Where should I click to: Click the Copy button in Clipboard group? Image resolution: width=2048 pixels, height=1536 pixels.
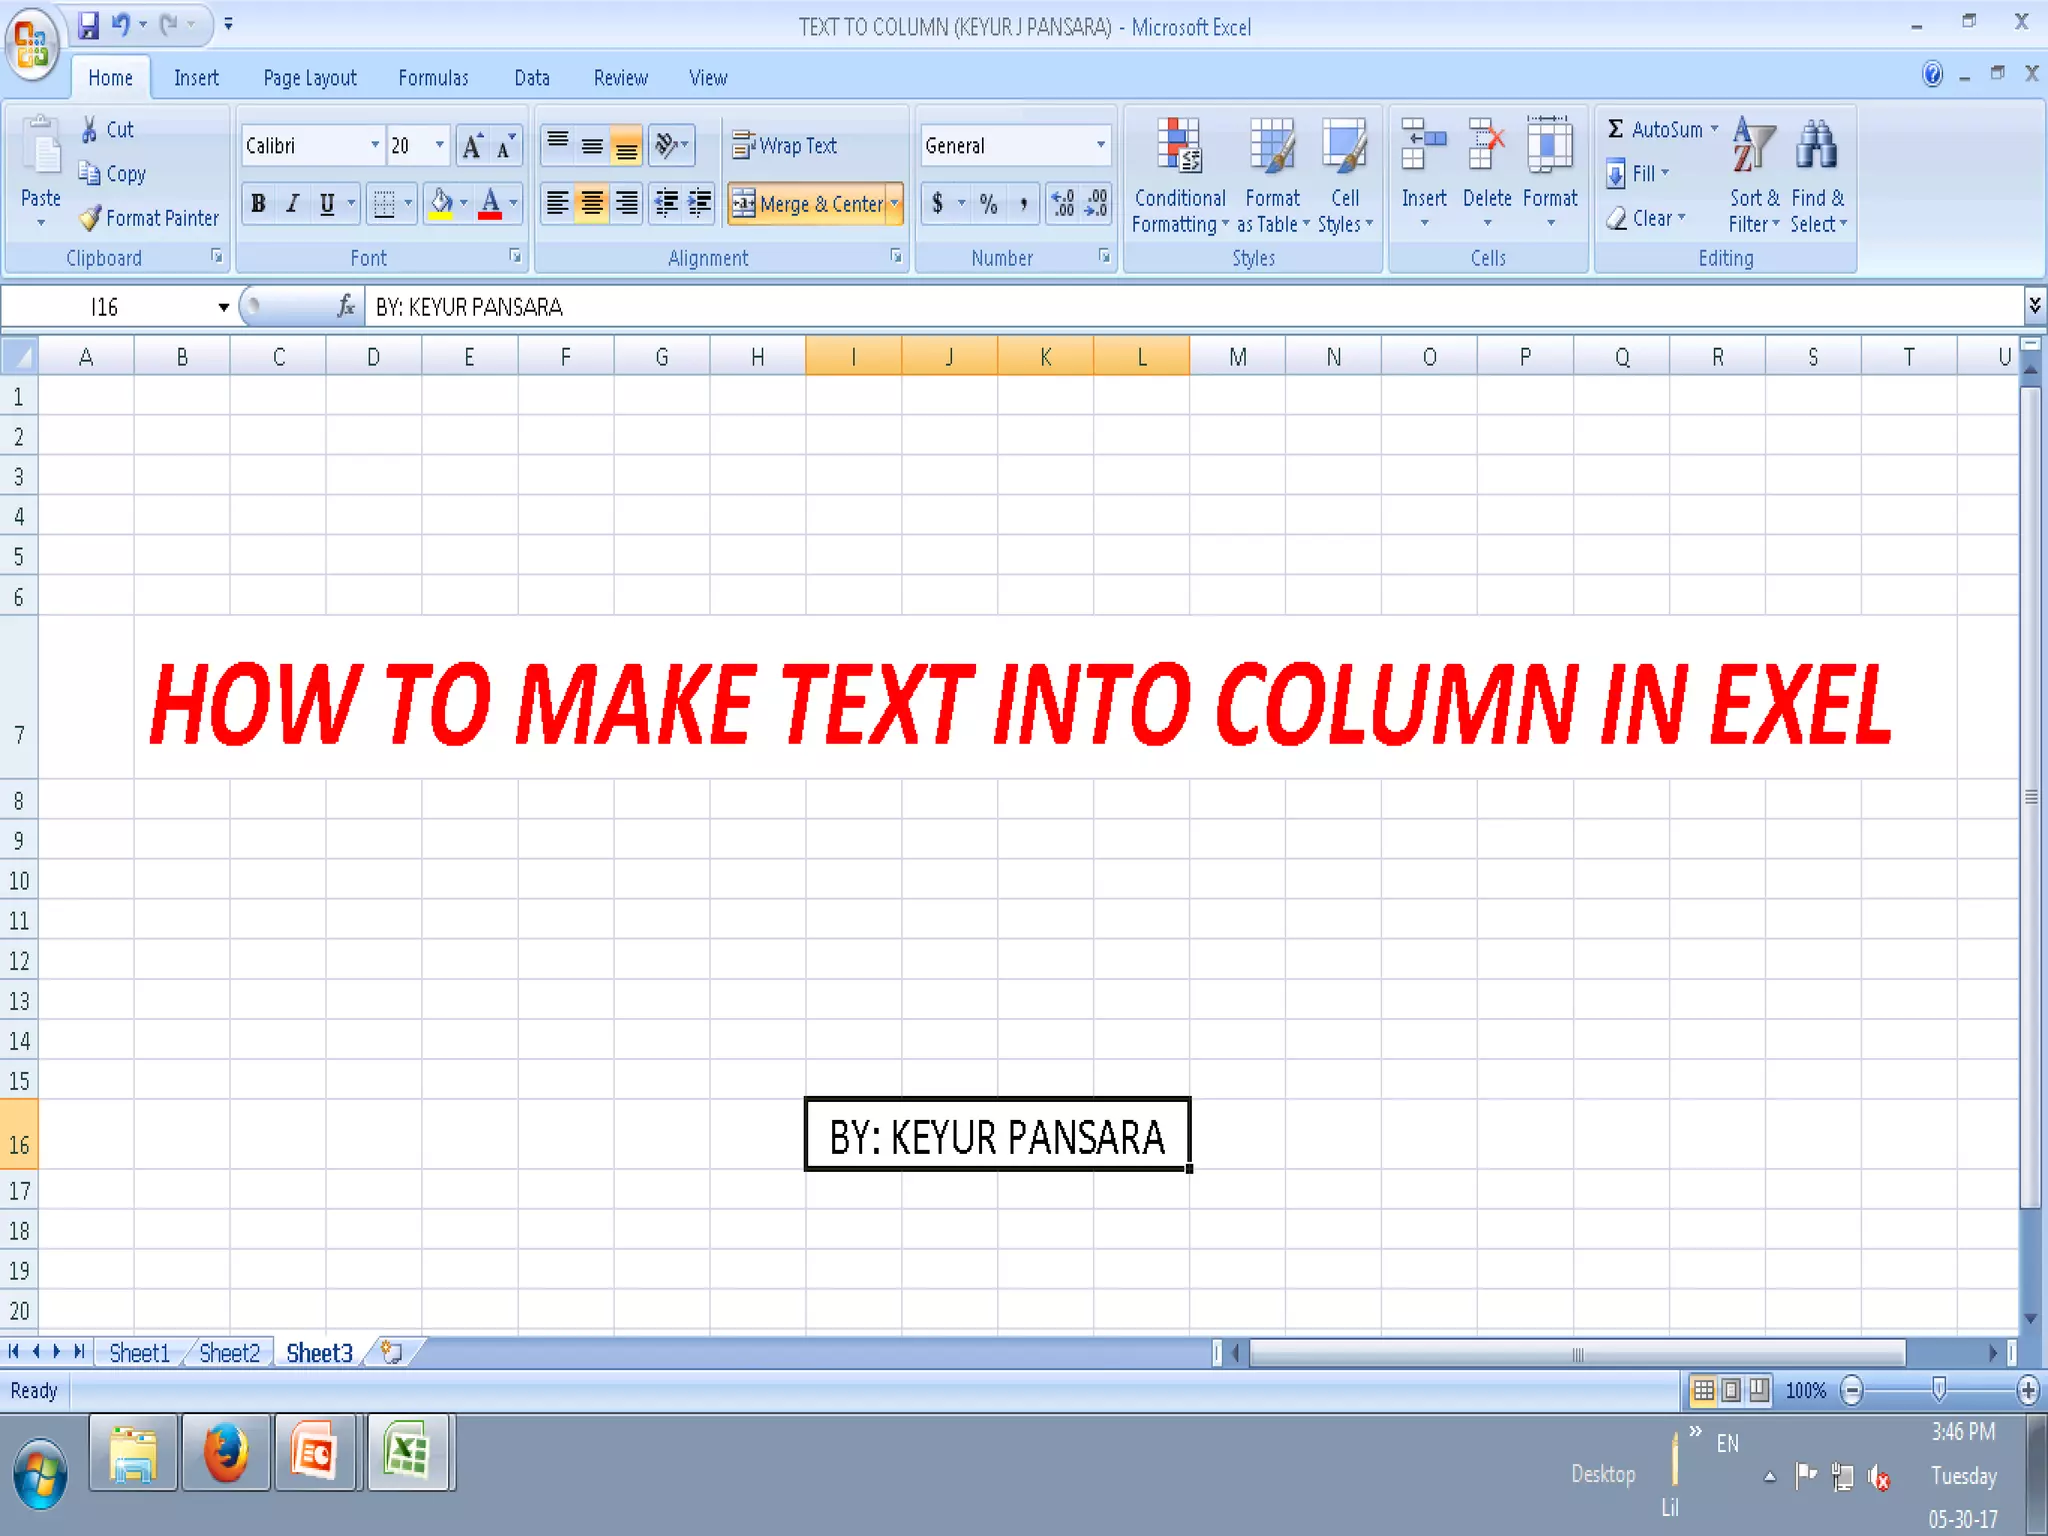[x=113, y=174]
